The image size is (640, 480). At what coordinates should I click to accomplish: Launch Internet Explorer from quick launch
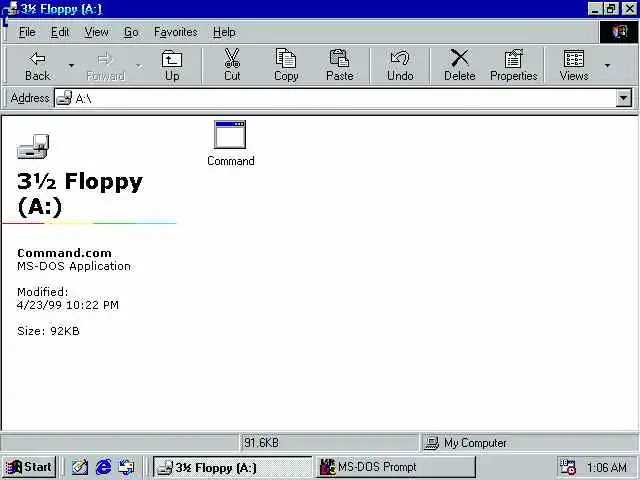click(x=103, y=467)
